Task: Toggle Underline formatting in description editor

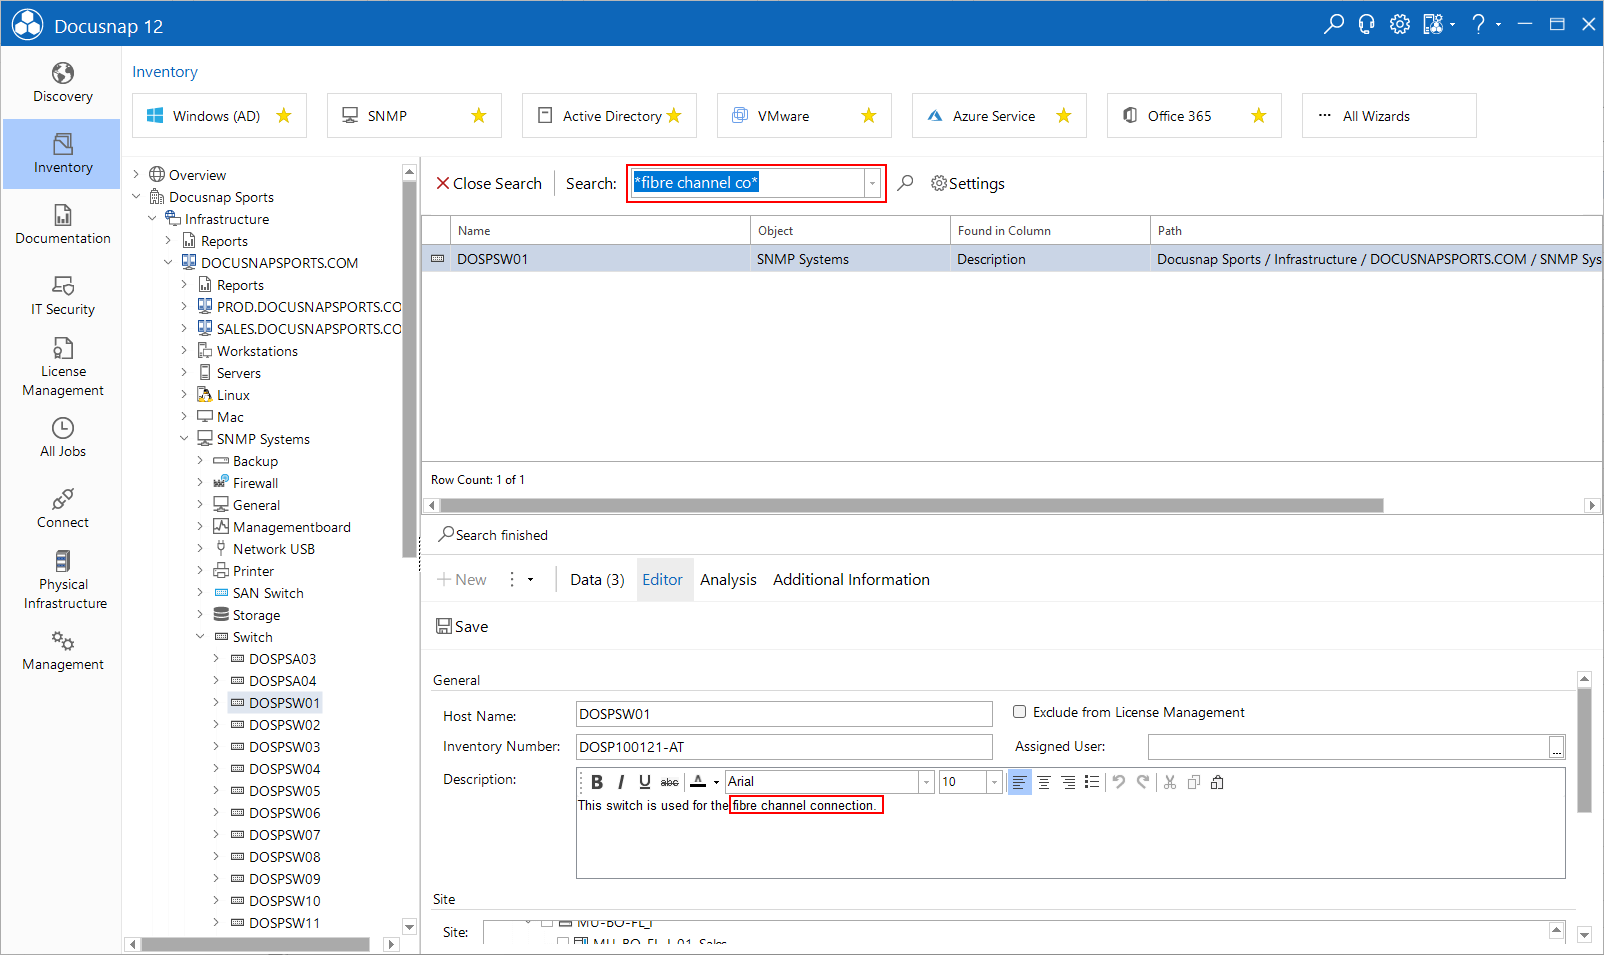Action: click(645, 782)
